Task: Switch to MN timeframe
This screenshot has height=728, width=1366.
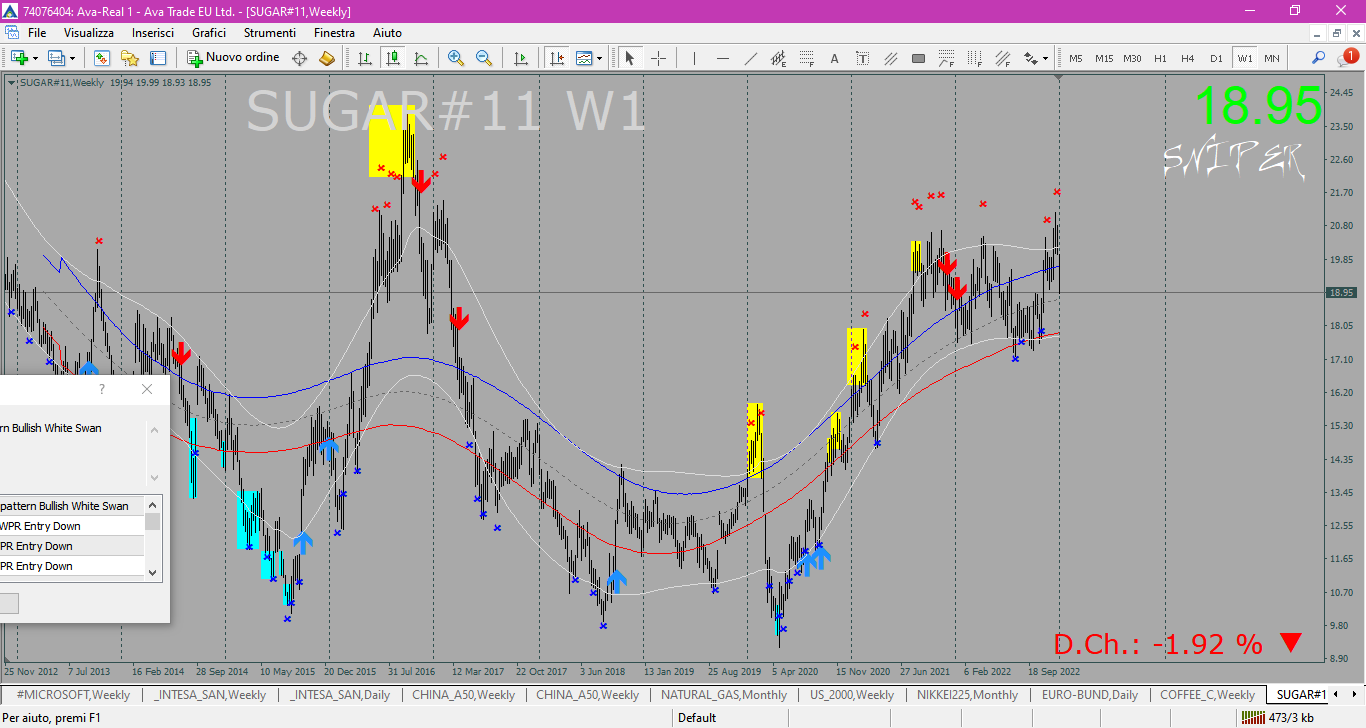Action: (1271, 58)
